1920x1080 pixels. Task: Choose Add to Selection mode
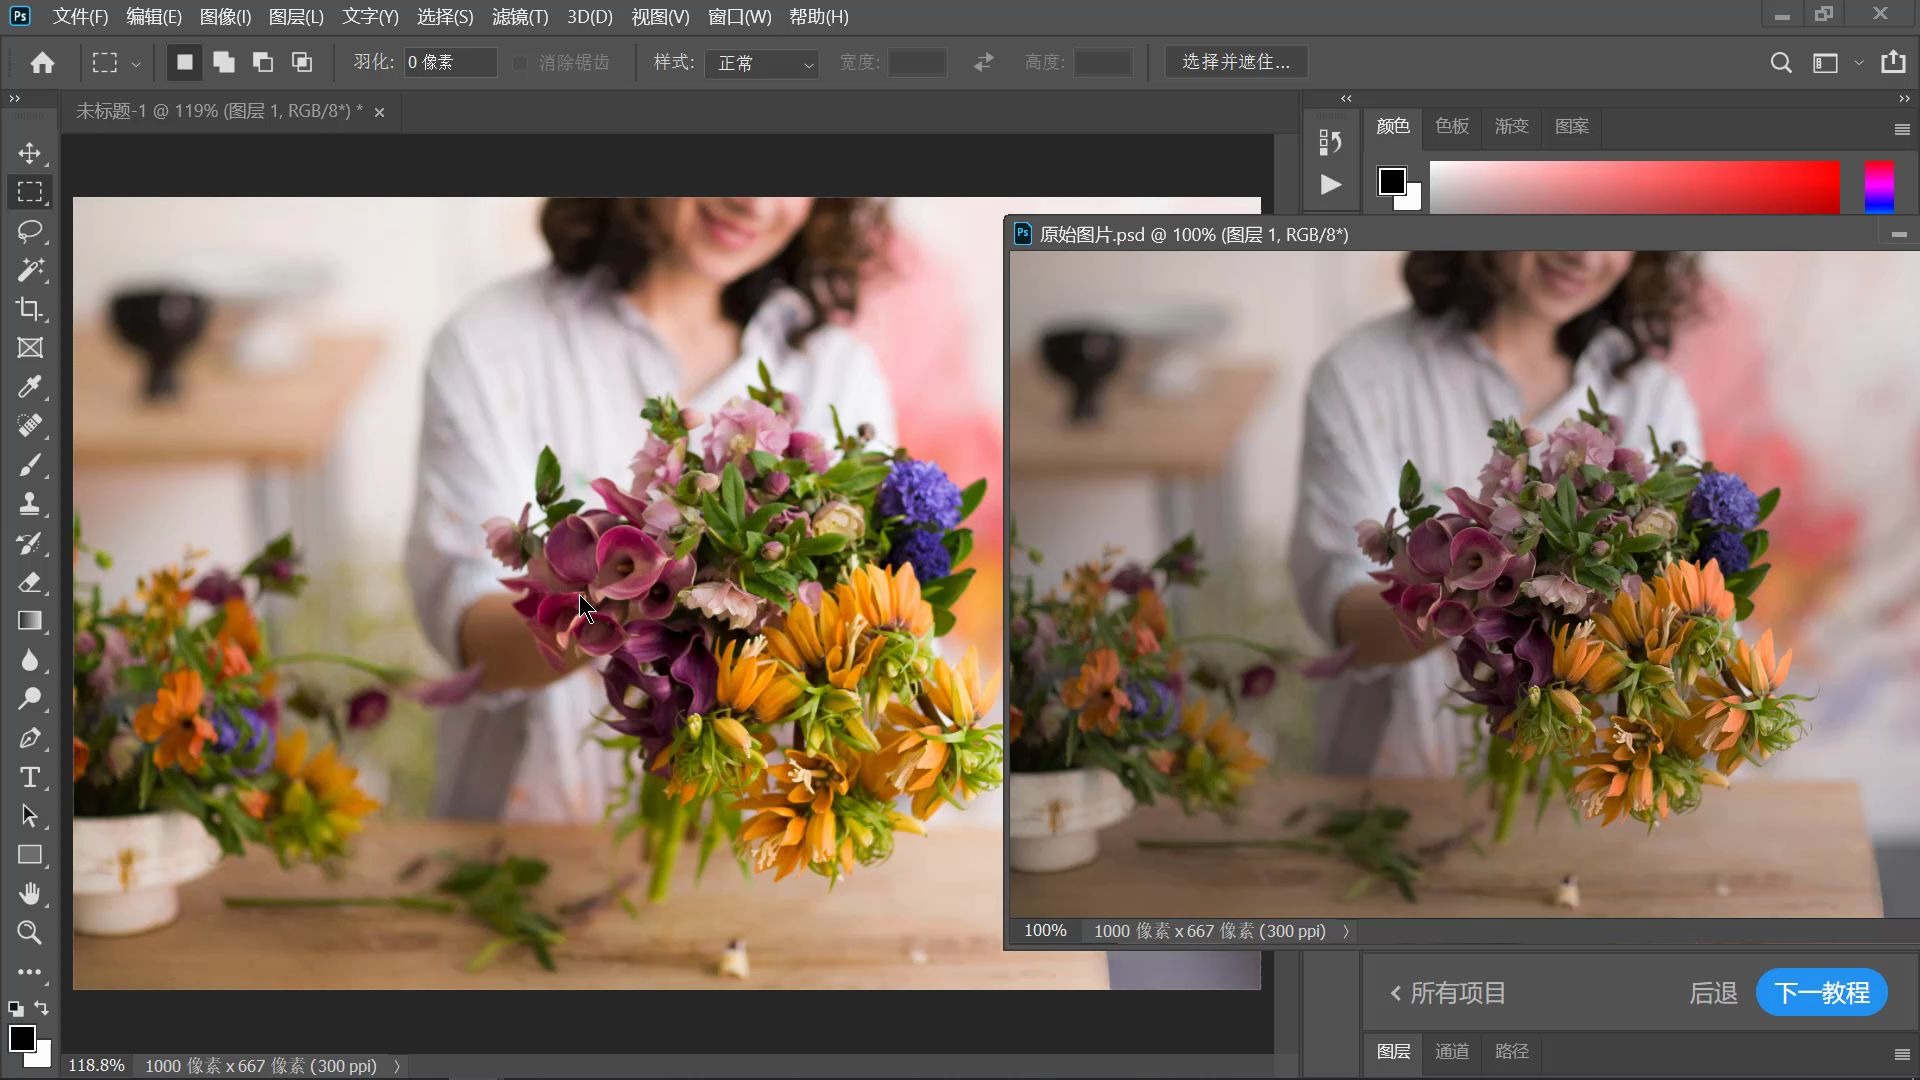point(224,62)
